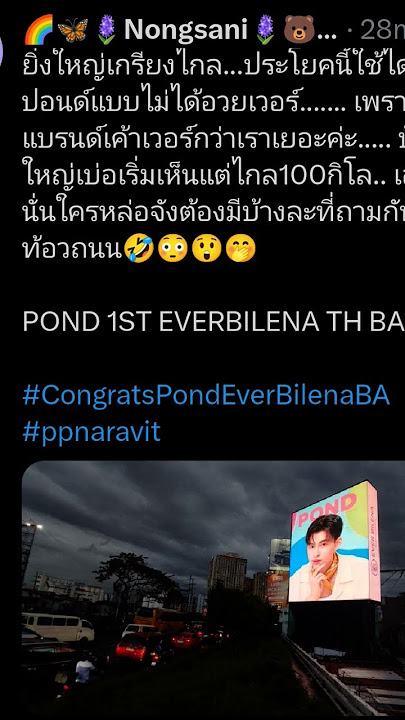Click the purple hyacinth emoji after Nongsani
The image size is (405, 720).
(264, 30)
